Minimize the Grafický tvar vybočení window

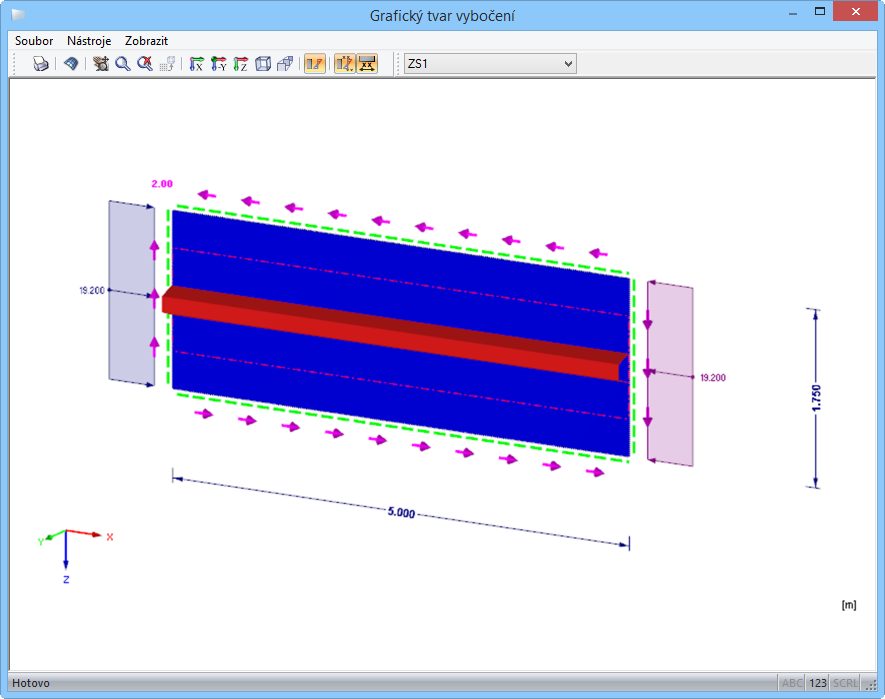793,12
